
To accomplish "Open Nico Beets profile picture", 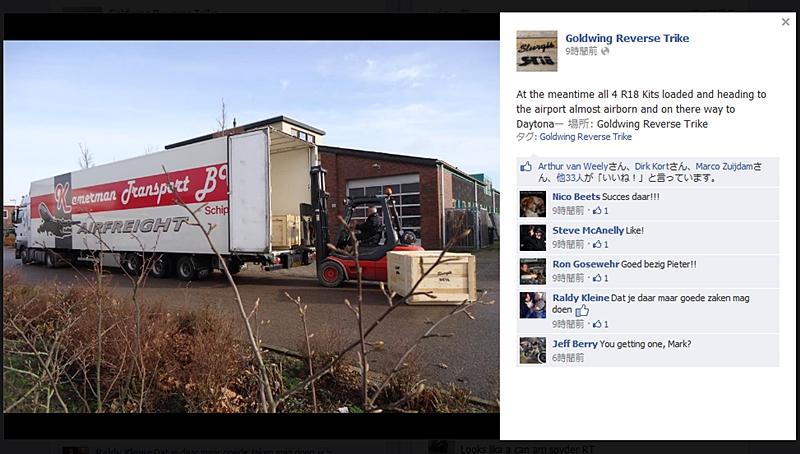I will point(533,204).
